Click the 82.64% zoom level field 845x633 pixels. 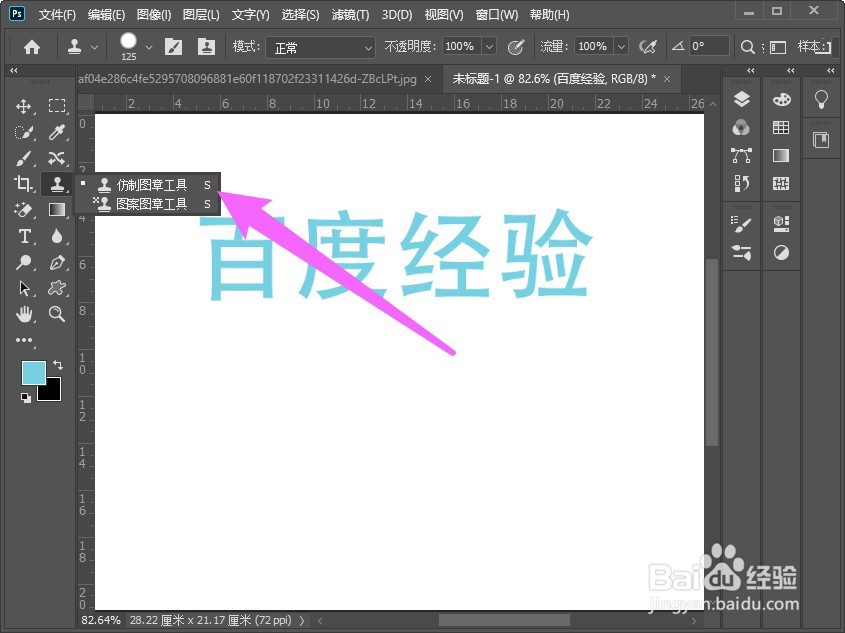101,621
